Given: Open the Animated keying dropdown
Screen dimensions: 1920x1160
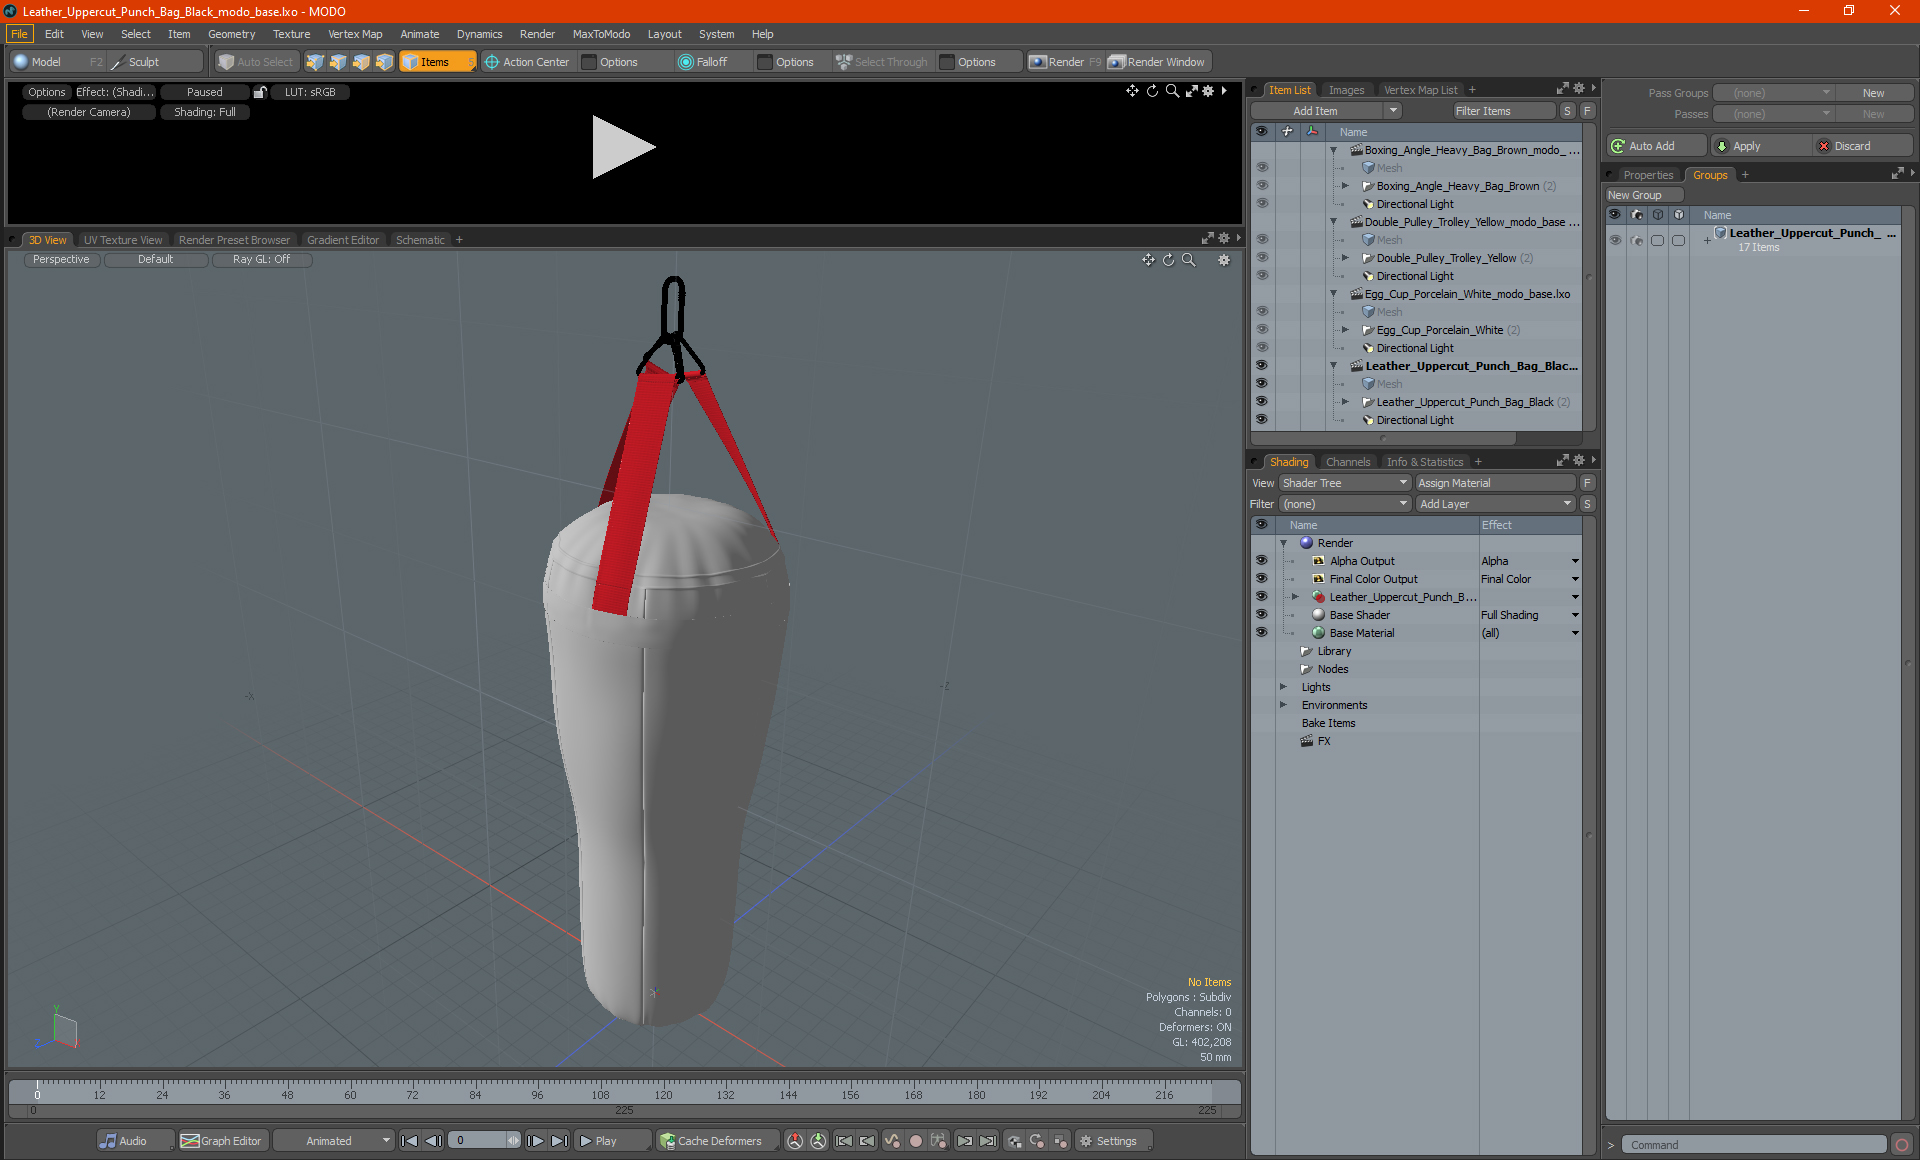Looking at the screenshot, I should [333, 1141].
